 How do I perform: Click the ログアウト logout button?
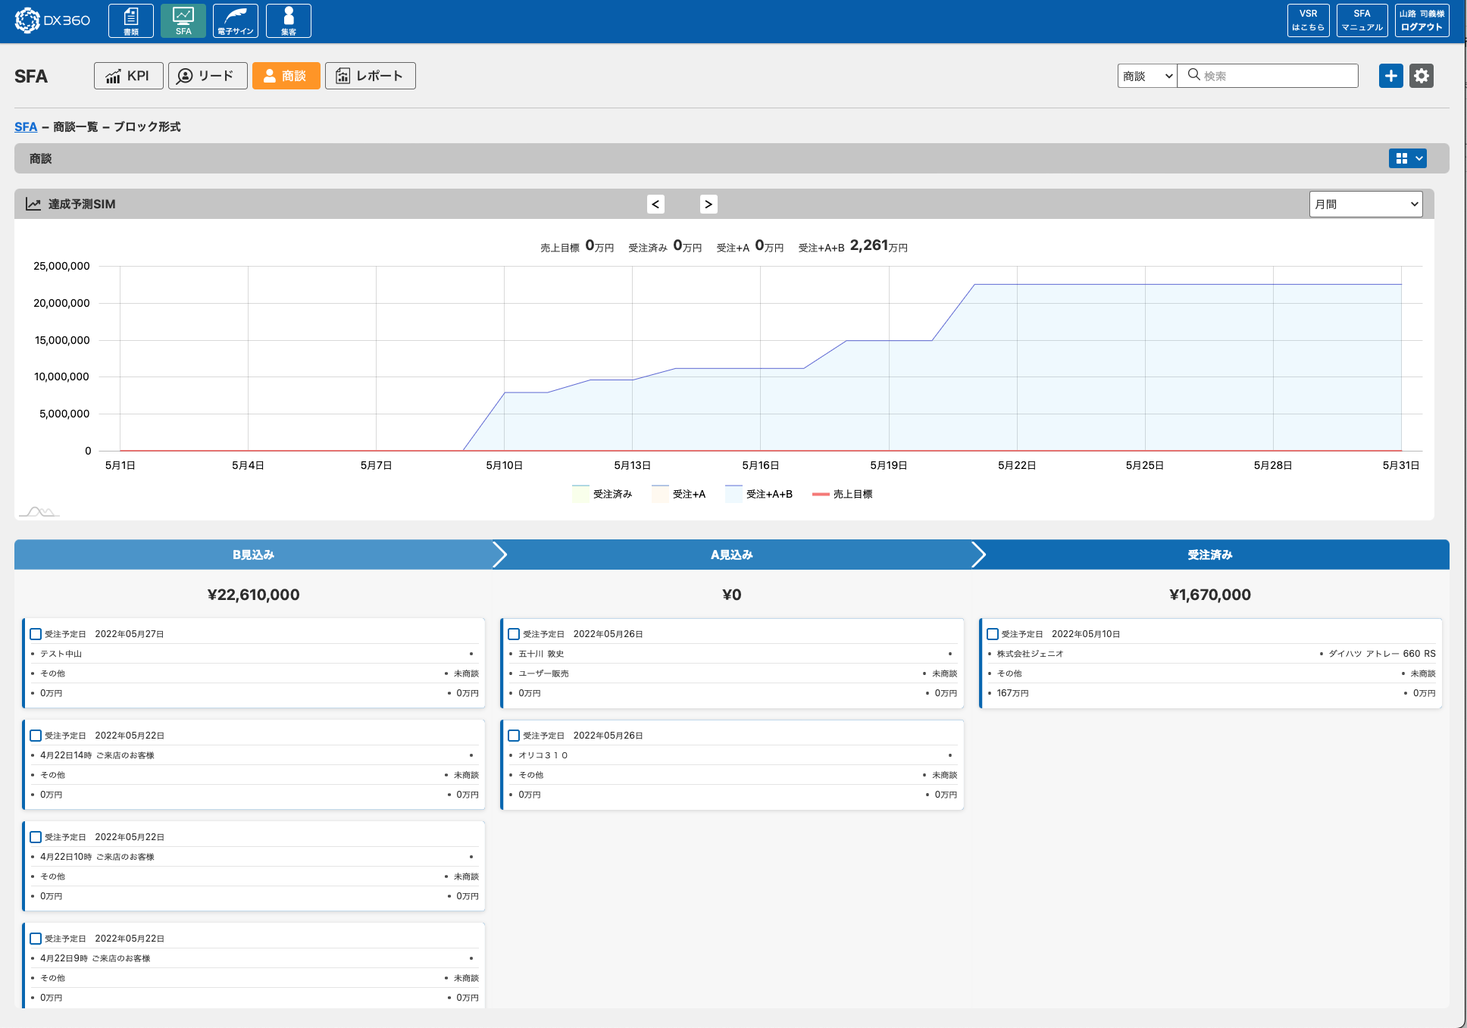tap(1421, 21)
